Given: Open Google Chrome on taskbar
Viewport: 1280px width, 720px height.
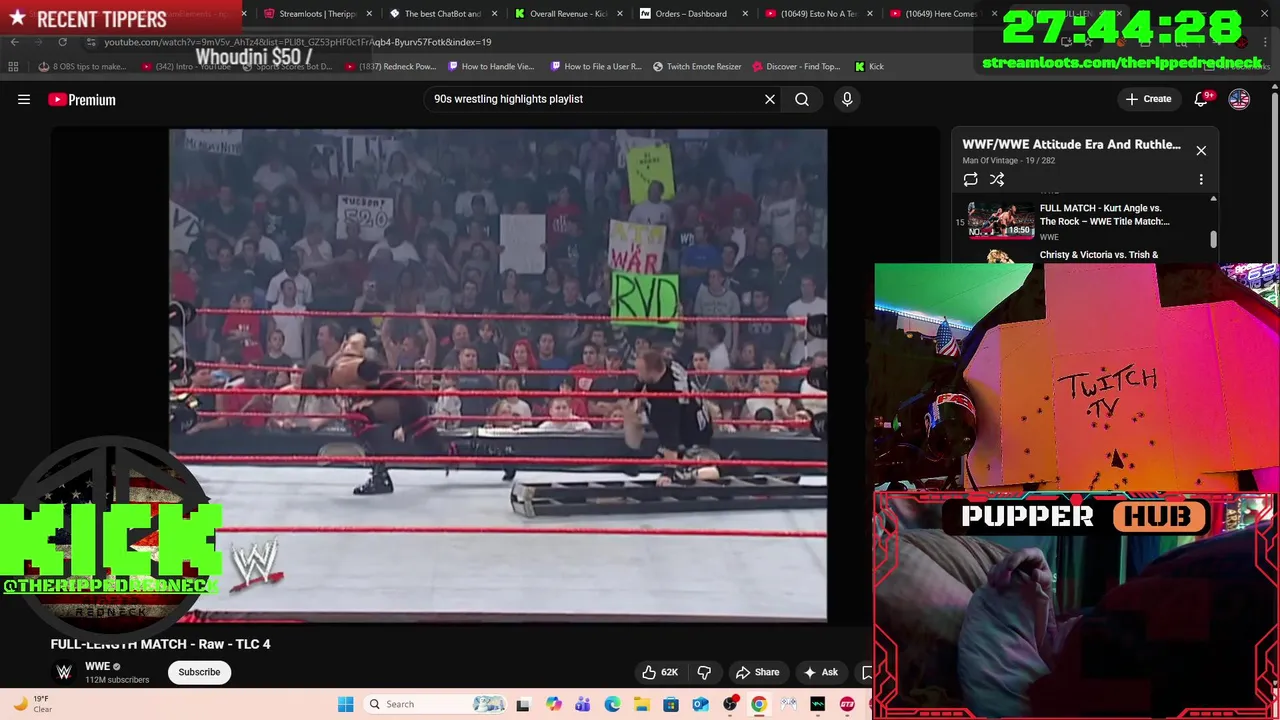Looking at the screenshot, I should point(759,704).
